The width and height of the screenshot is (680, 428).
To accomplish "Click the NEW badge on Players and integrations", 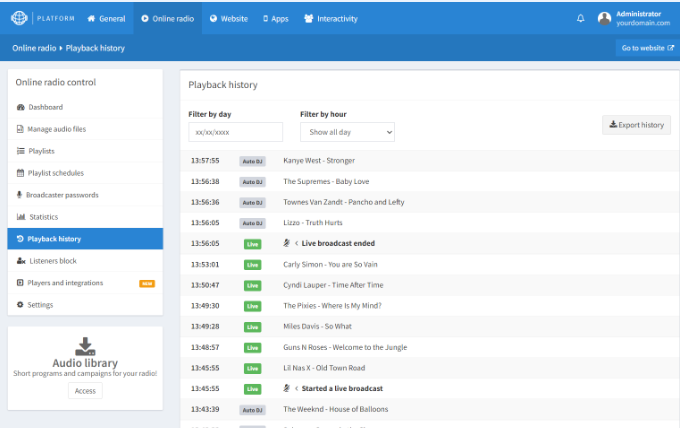I will [147, 284].
